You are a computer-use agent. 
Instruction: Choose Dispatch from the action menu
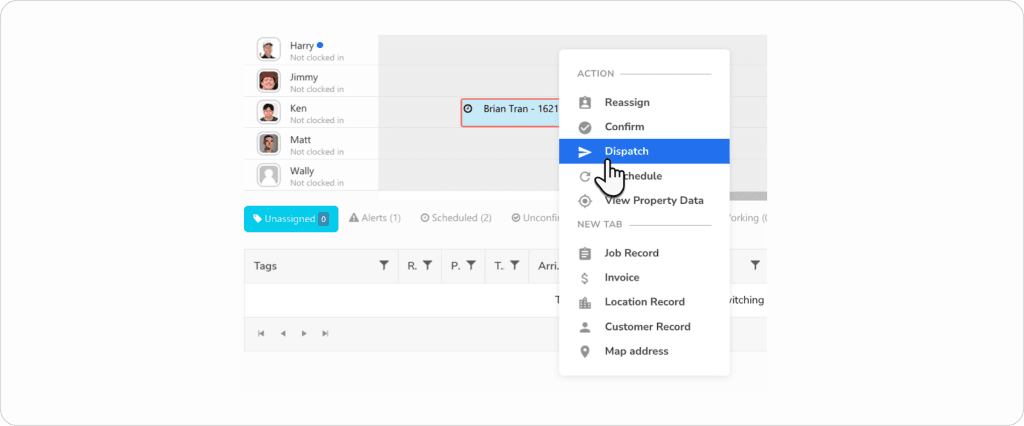click(x=644, y=151)
